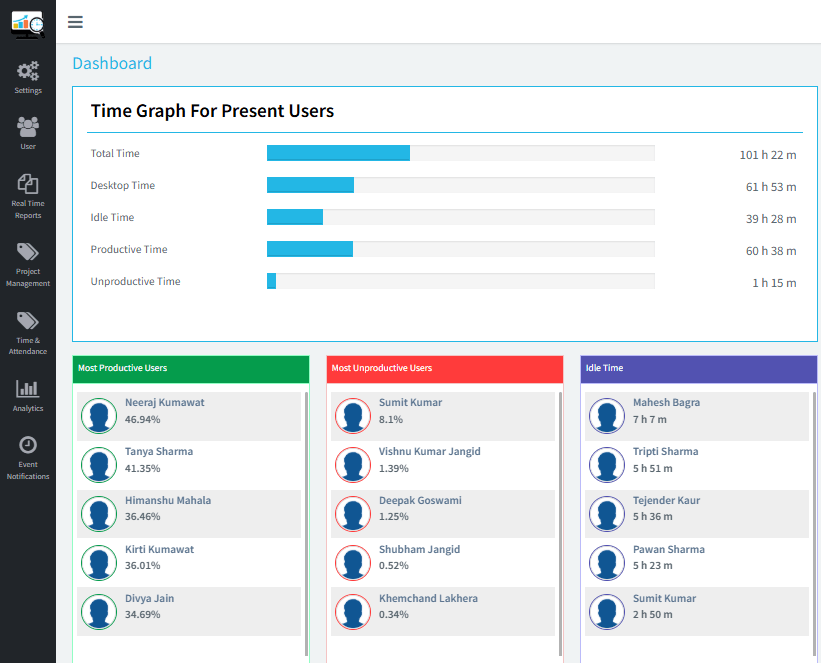
Task: Open Project Management tag icon
Action: pos(28,252)
